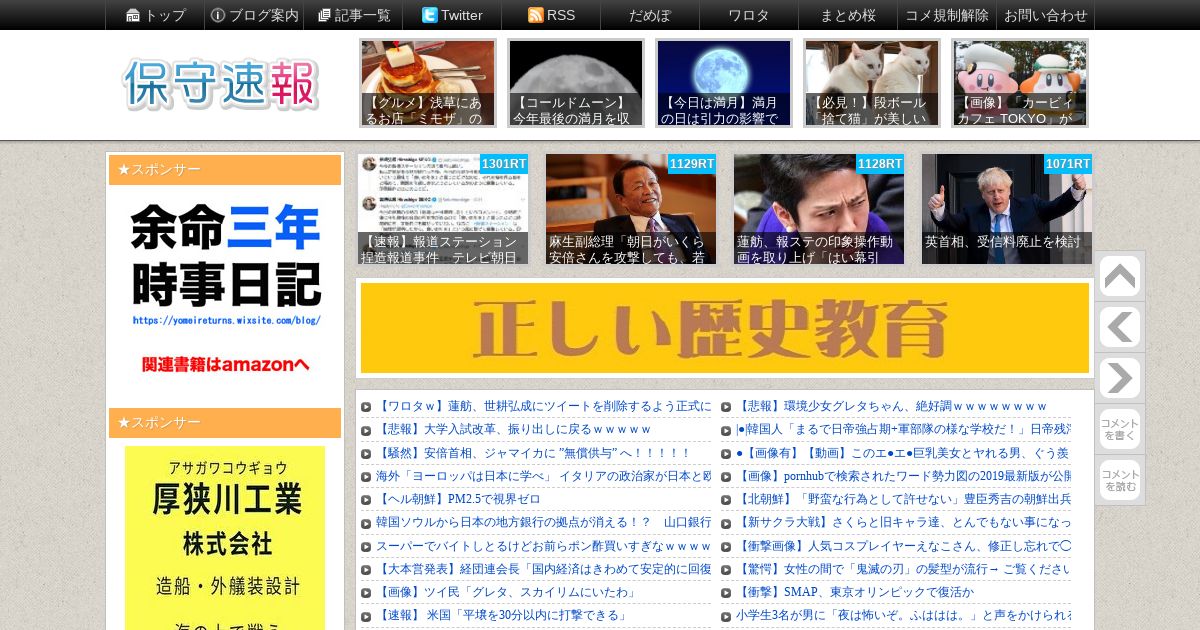Open the 【コールドムーン】 moon thumbnail
Image resolution: width=1200 pixels, height=630 pixels.
(576, 83)
